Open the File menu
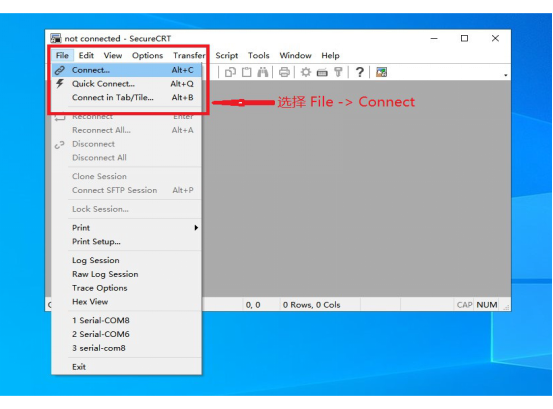The width and height of the screenshot is (553, 409). [62, 55]
